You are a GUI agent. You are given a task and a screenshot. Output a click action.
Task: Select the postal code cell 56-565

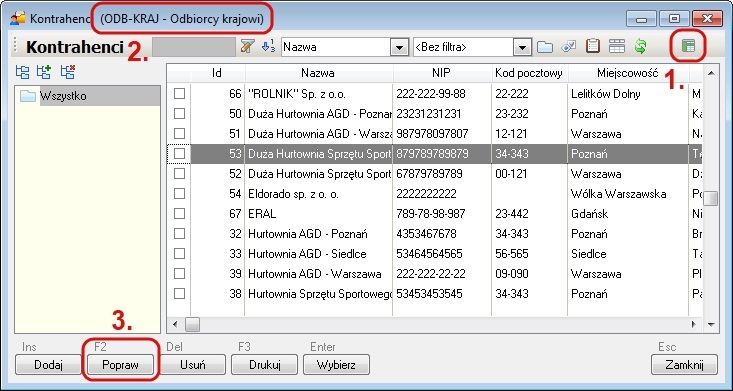[x=529, y=253]
